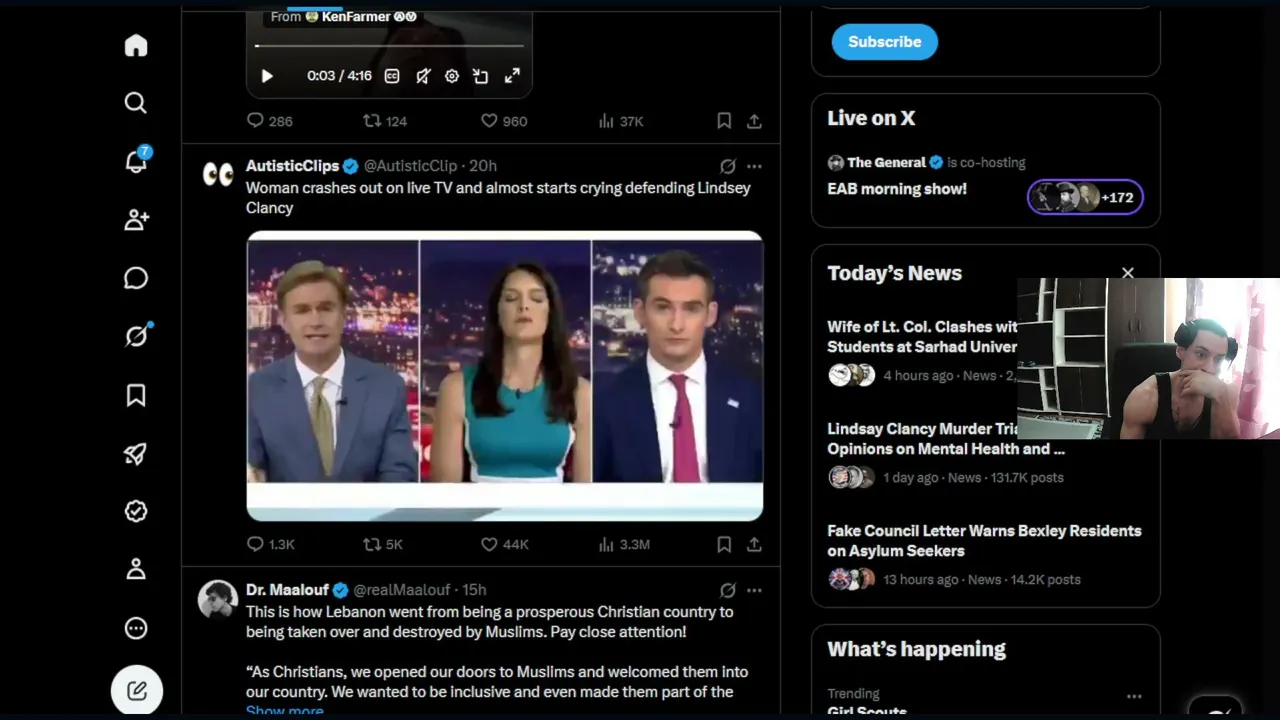Click the Subscribe button
Viewport: 1280px width, 720px height.
pyautogui.click(x=885, y=42)
